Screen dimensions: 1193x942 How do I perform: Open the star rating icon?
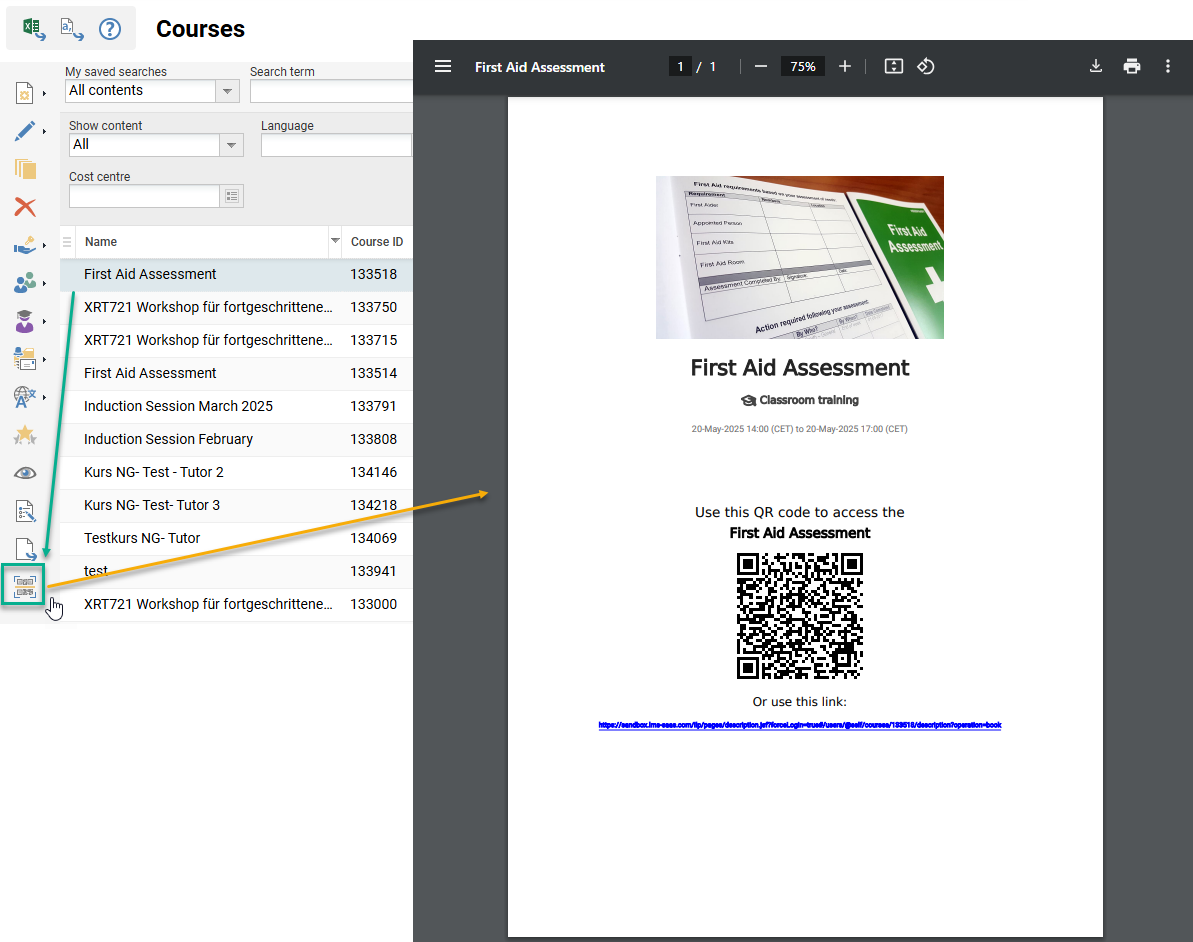[25, 433]
